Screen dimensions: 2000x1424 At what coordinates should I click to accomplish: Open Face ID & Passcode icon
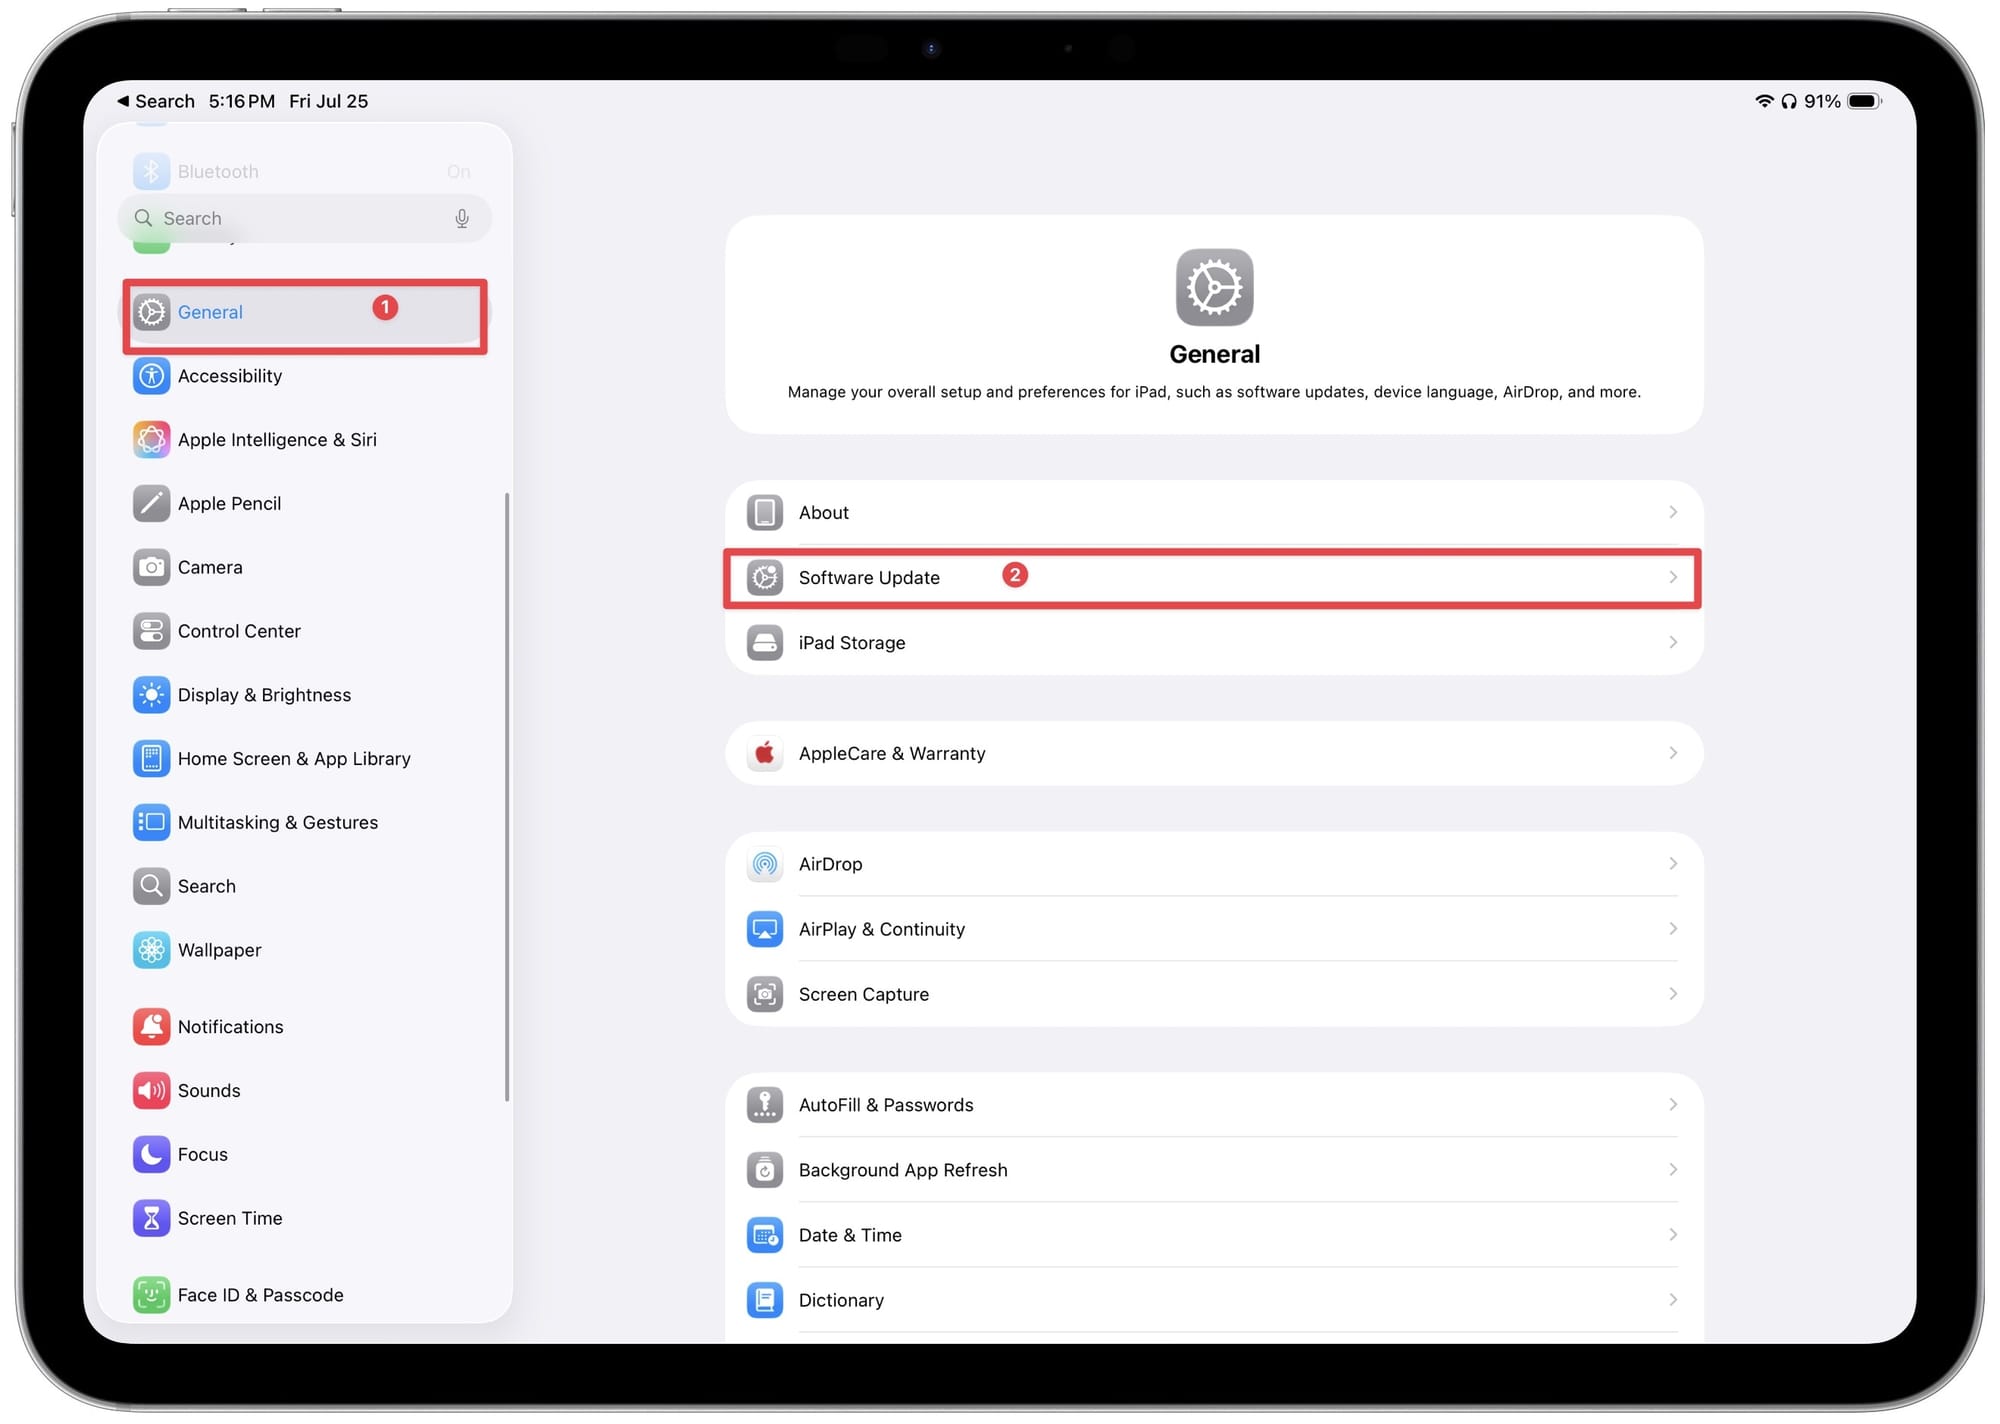(151, 1295)
